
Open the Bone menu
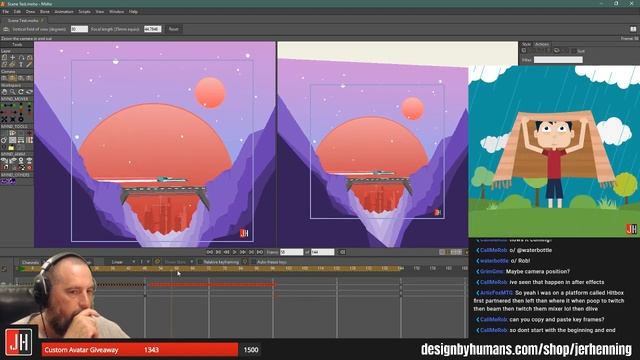(44, 12)
